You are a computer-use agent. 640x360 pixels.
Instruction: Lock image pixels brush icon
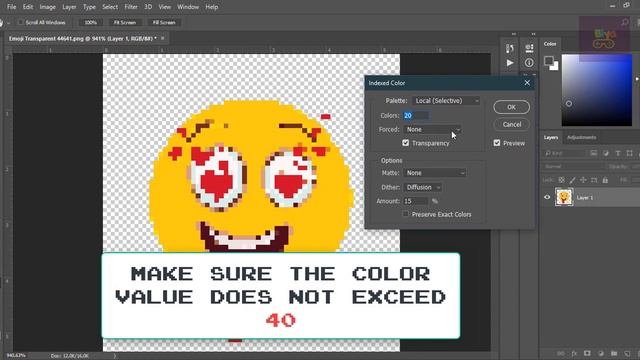click(x=573, y=180)
